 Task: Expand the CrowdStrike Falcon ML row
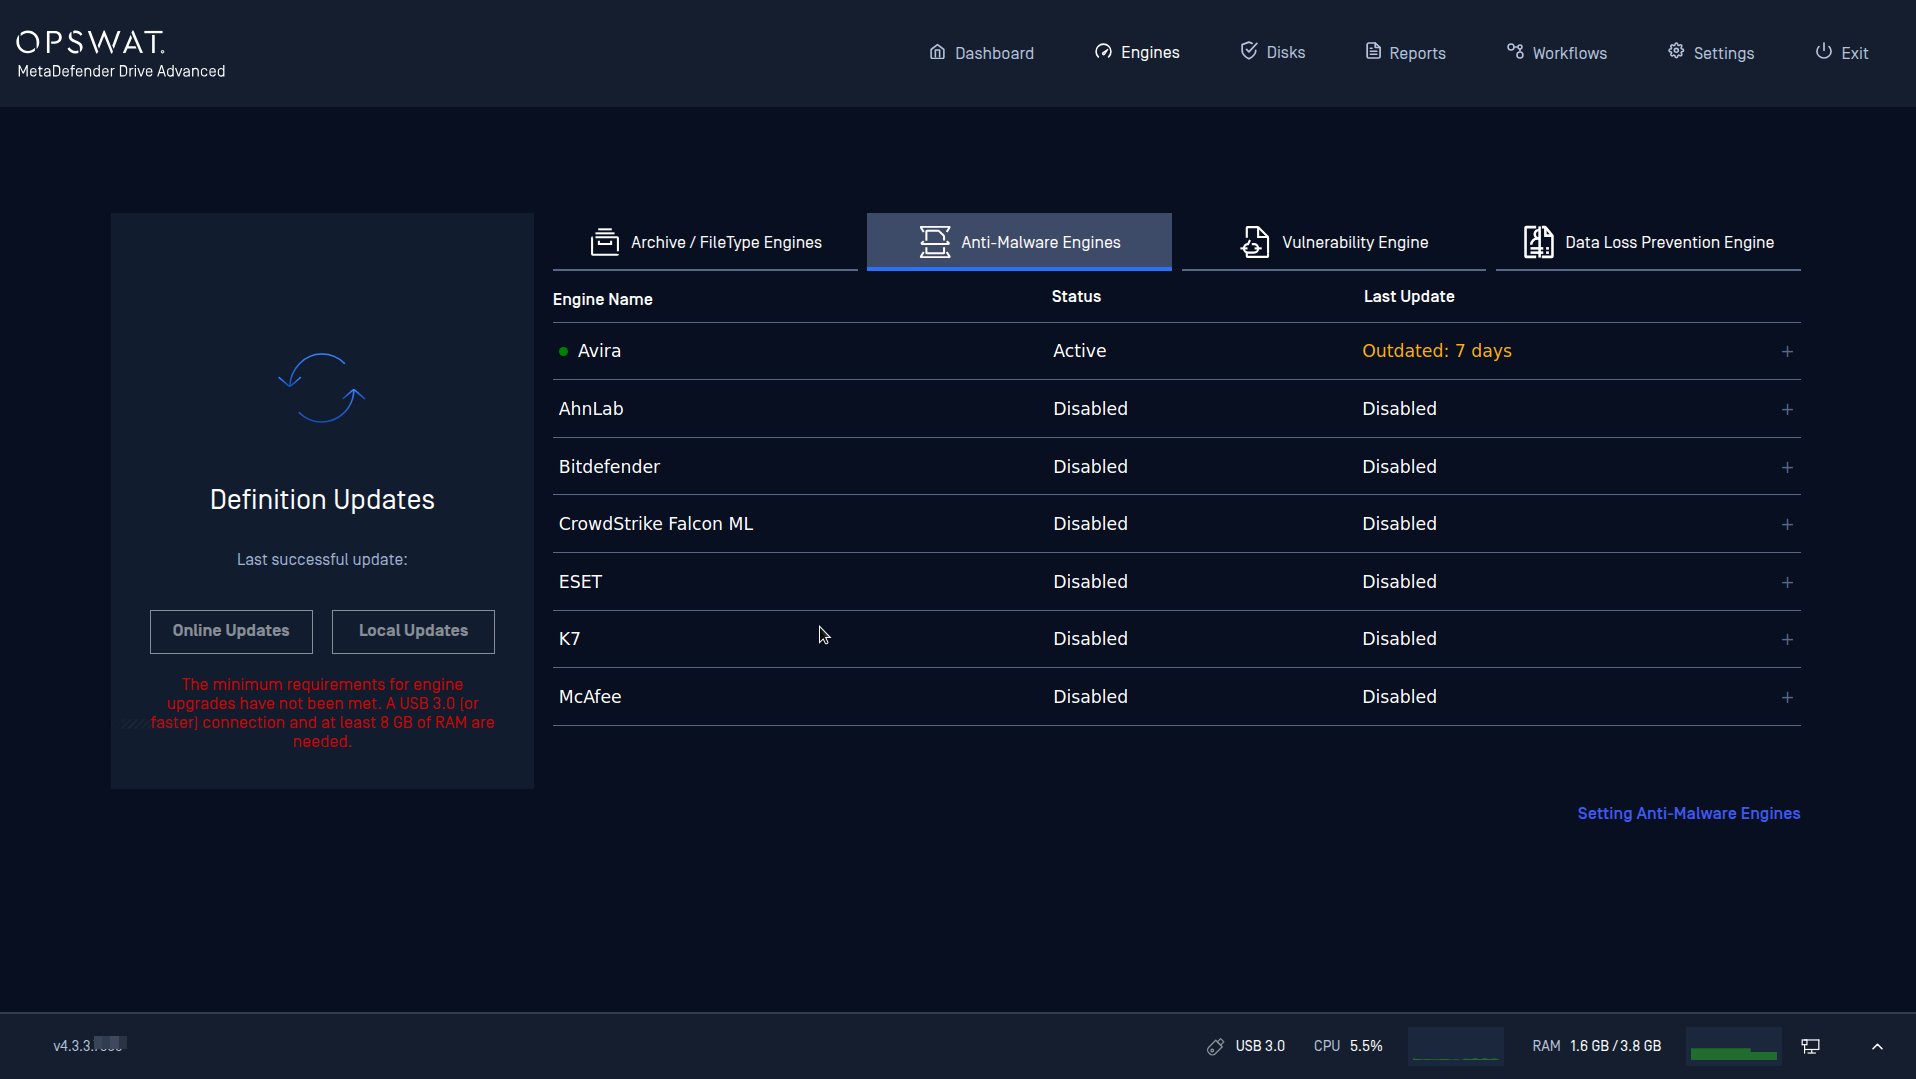(1787, 525)
